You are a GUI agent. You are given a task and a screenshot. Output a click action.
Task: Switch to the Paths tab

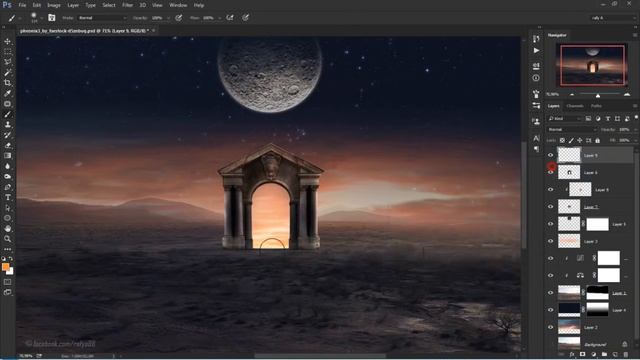596,106
